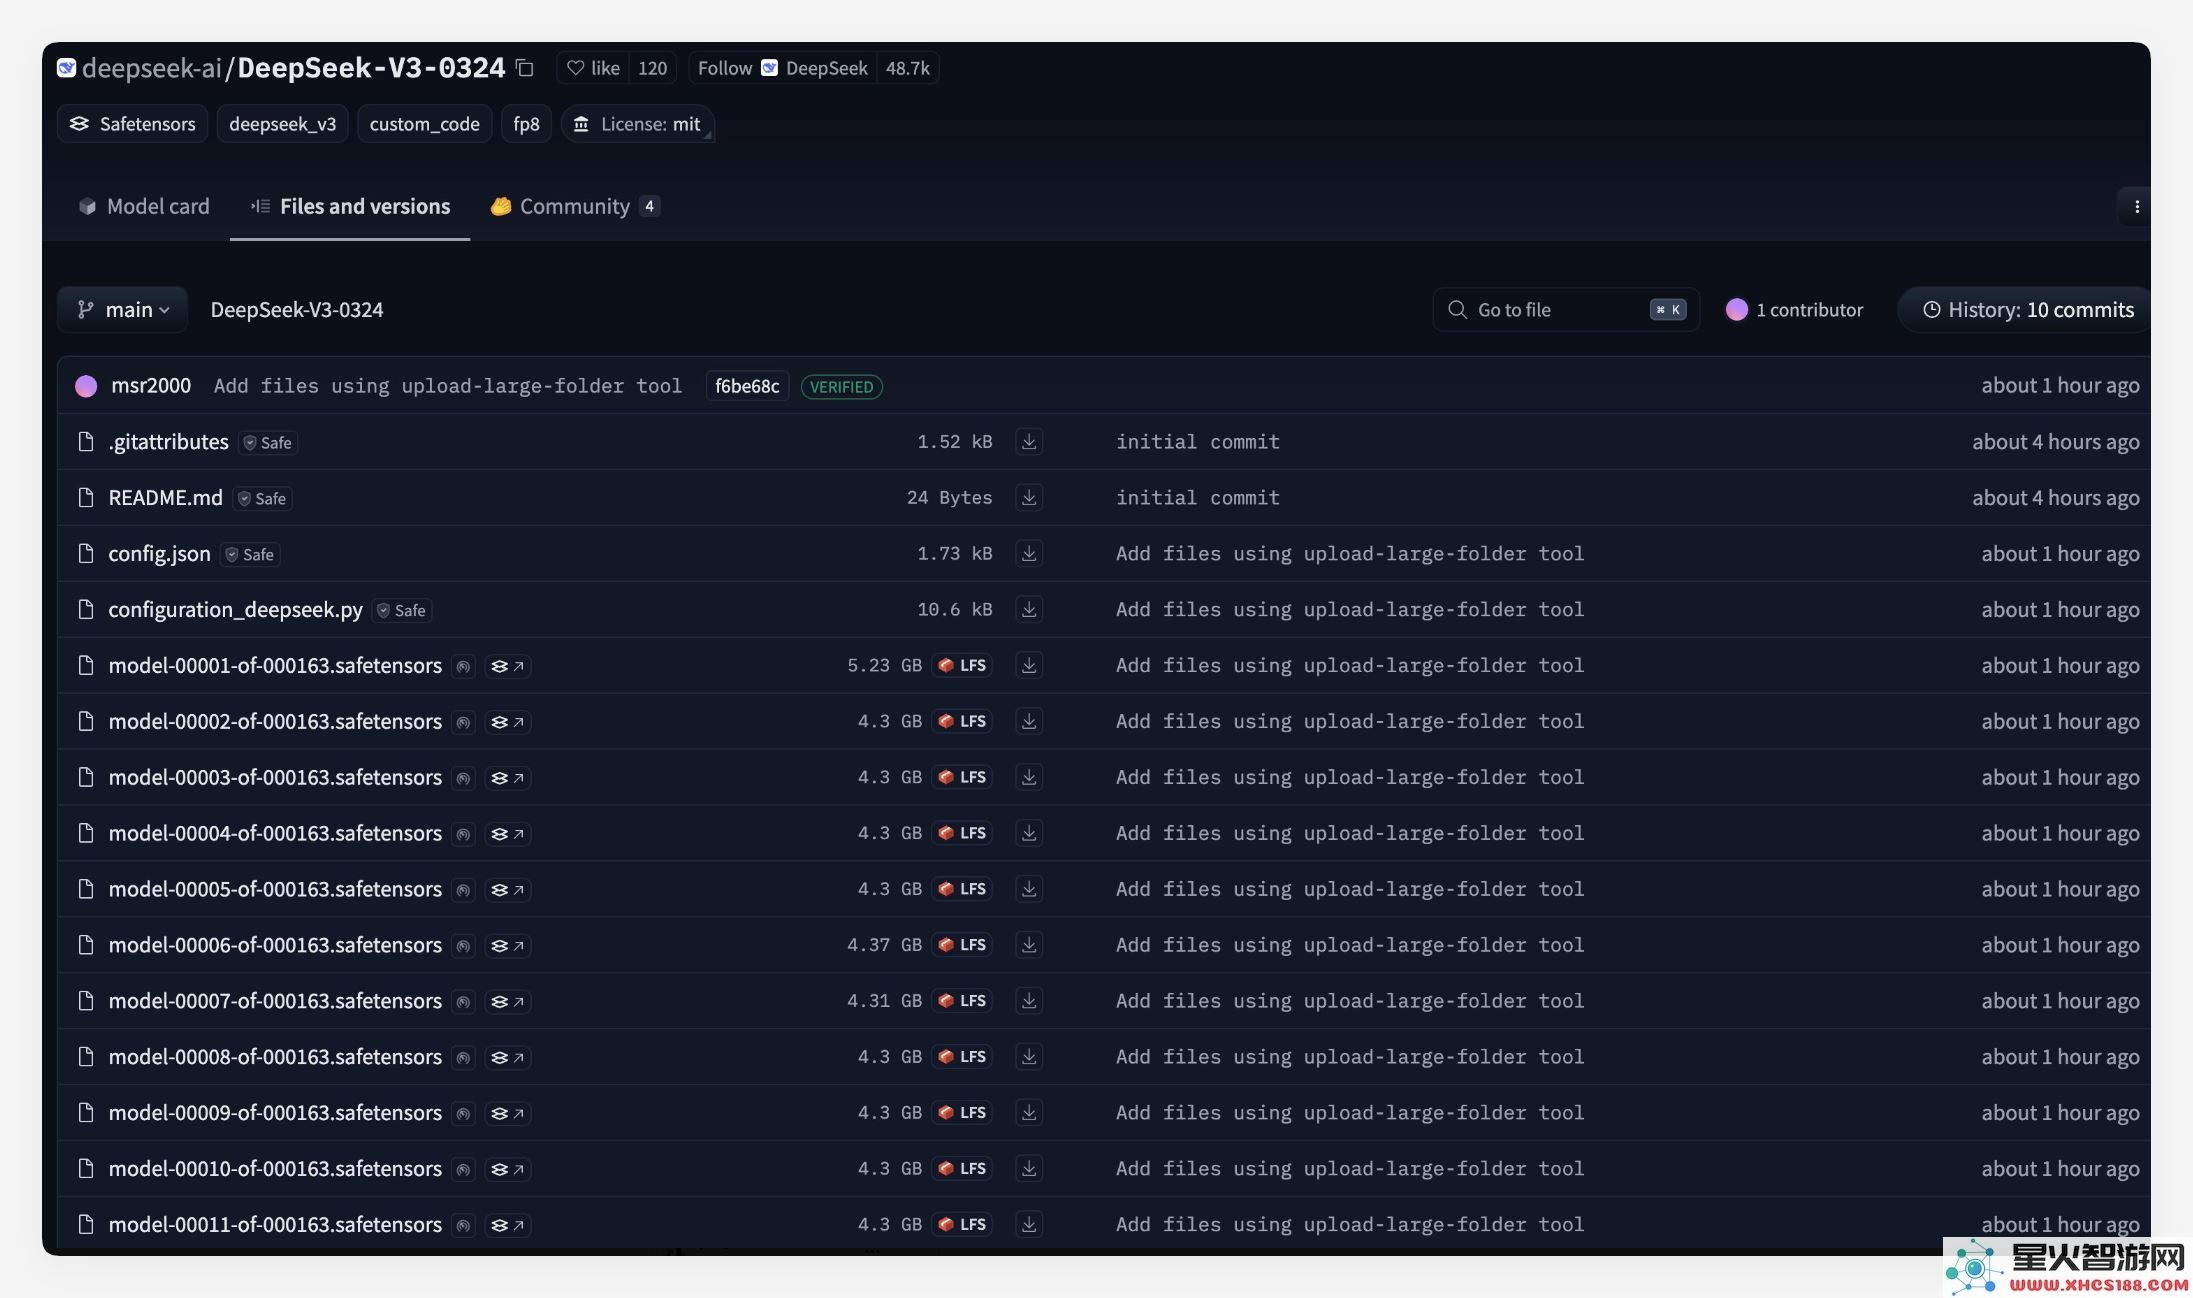Show pickle scan icon for model-00007
2193x1298 pixels.
click(x=463, y=1002)
